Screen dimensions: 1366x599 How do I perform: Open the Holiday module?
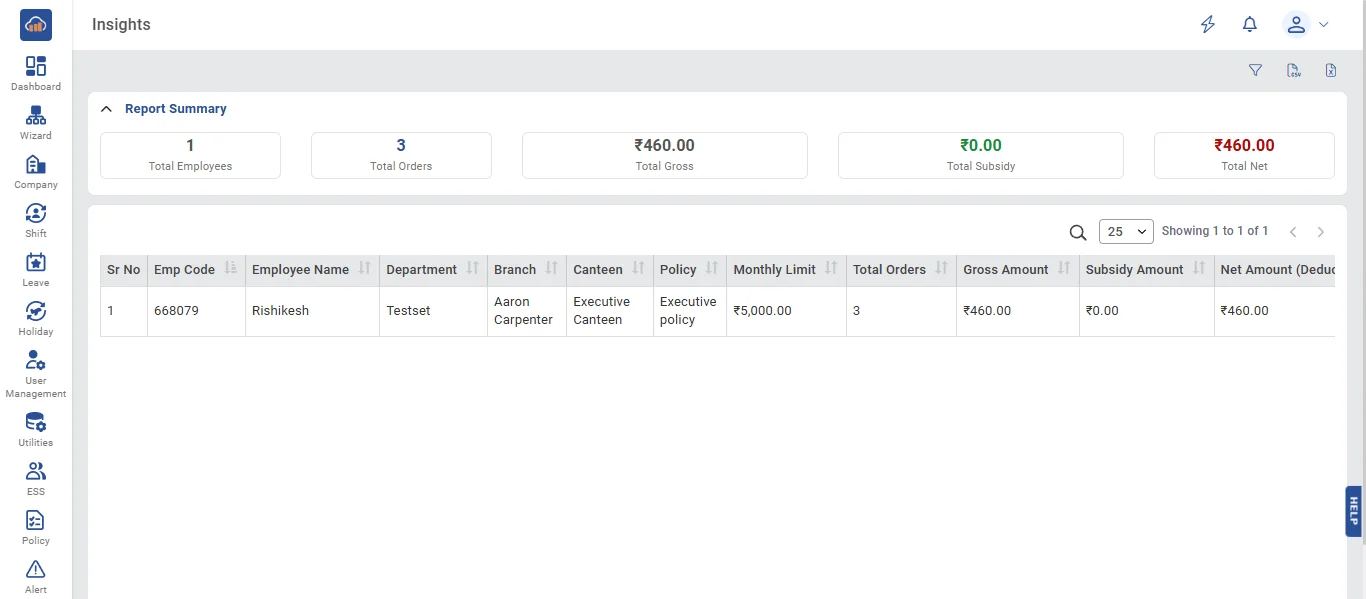click(x=36, y=319)
